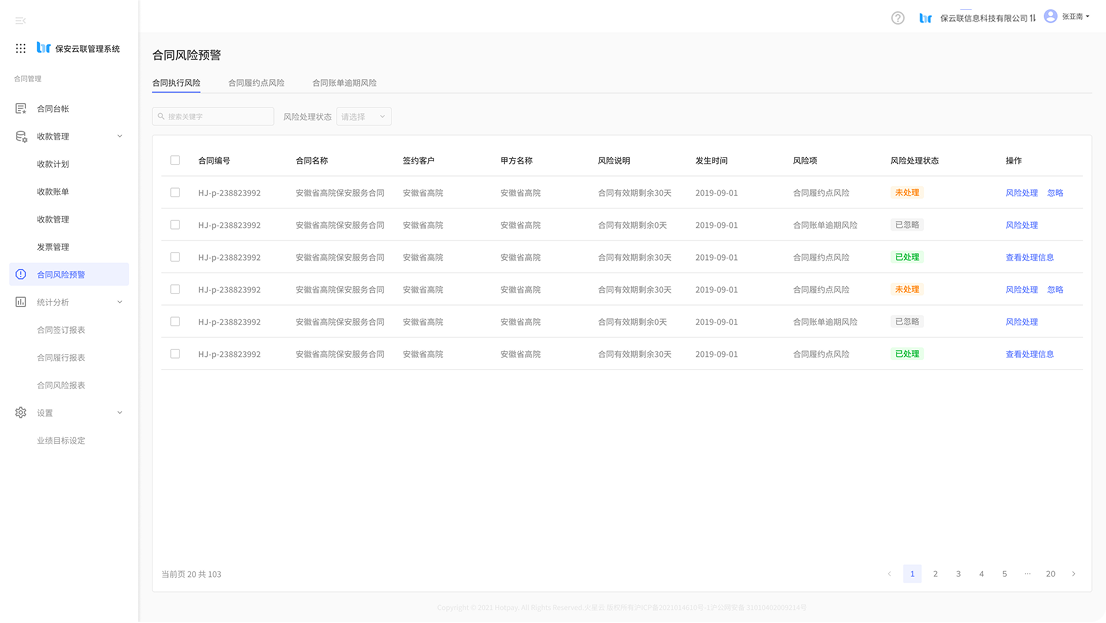Collapse the 统计分析 menu chevron
Viewport: 1106px width, 623px height.
(x=120, y=302)
